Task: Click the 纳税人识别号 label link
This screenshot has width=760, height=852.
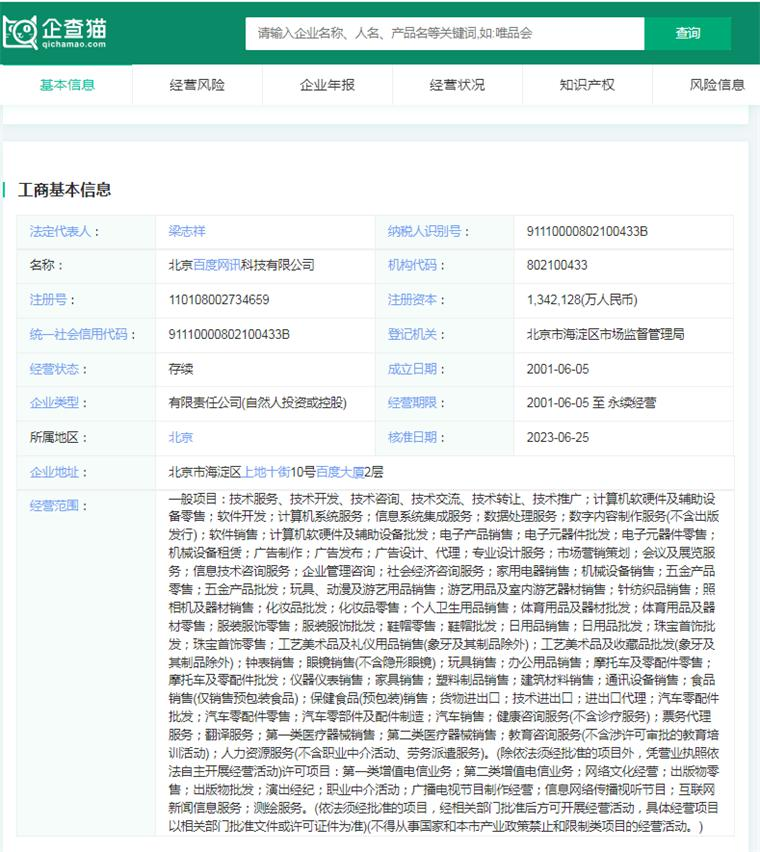Action: point(424,231)
